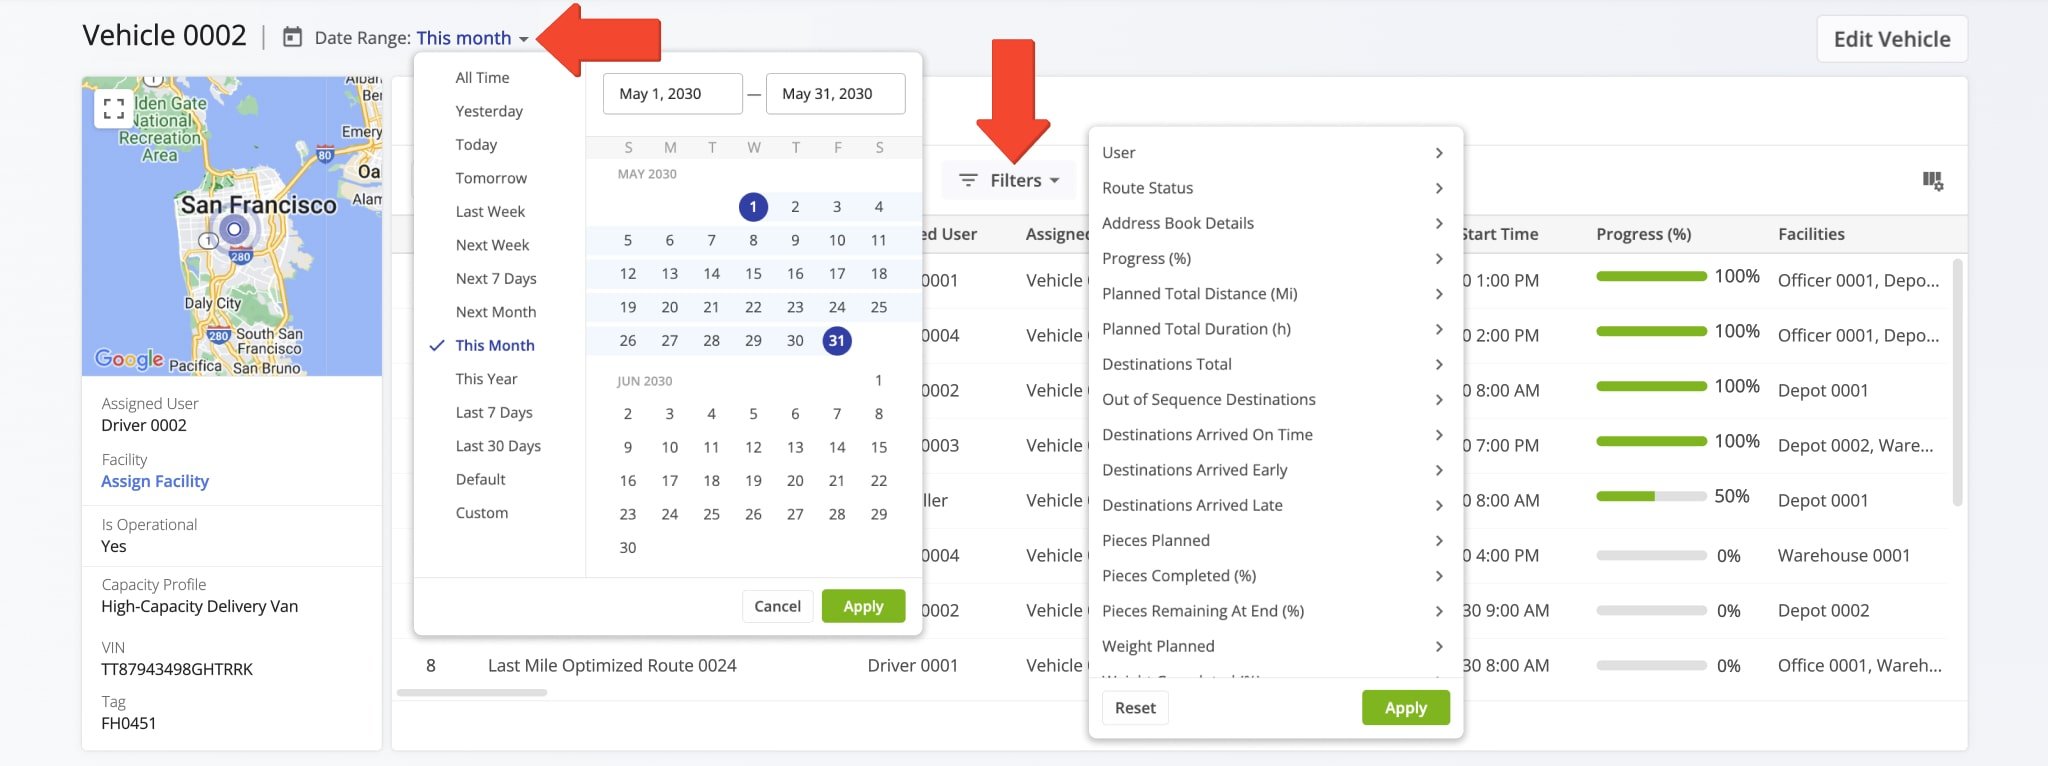Select the Last Week preset
This screenshot has width=2048, height=766.
pos(490,211)
